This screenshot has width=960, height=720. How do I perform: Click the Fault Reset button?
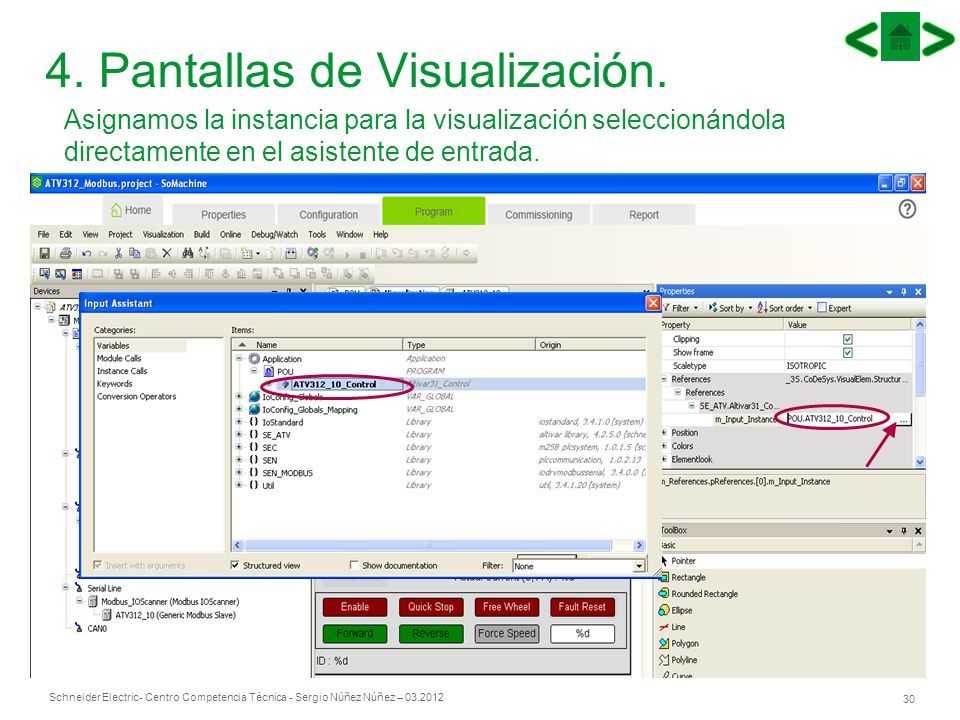point(582,607)
